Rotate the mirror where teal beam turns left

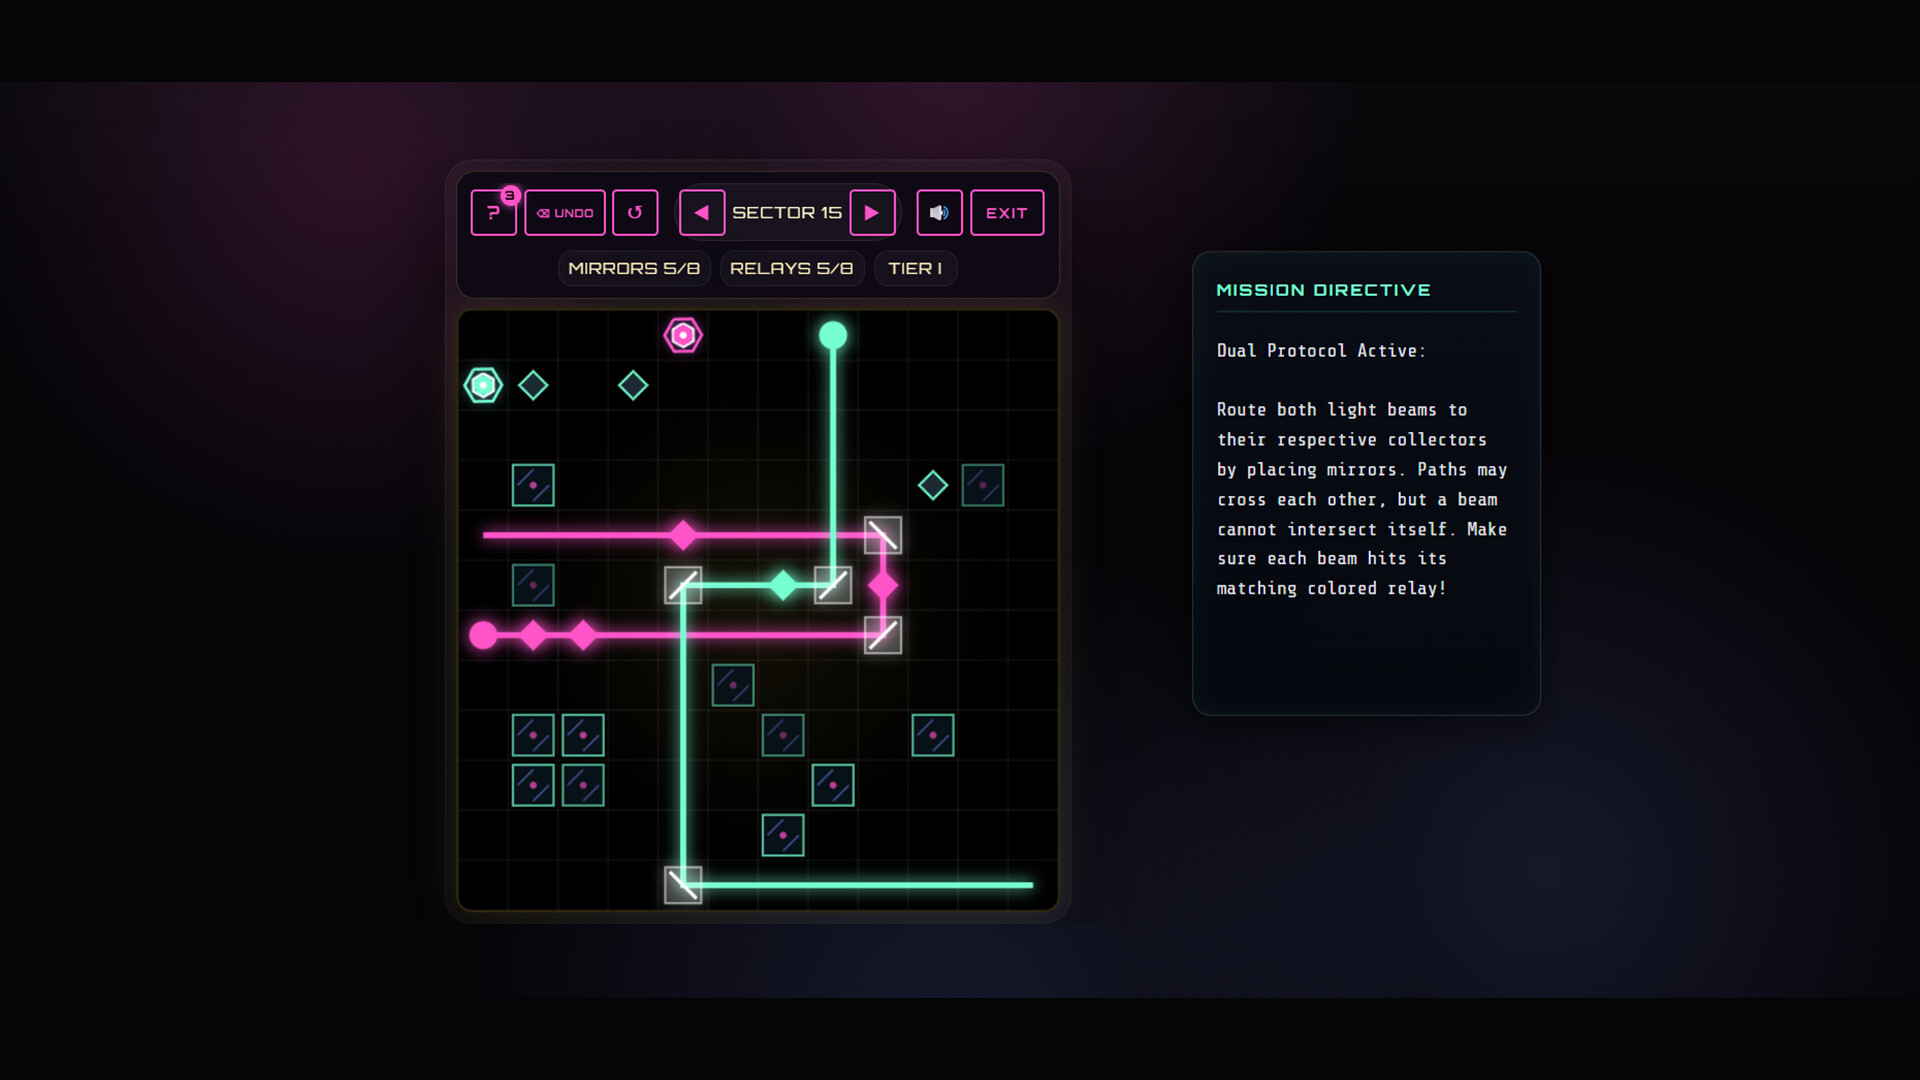click(x=833, y=585)
